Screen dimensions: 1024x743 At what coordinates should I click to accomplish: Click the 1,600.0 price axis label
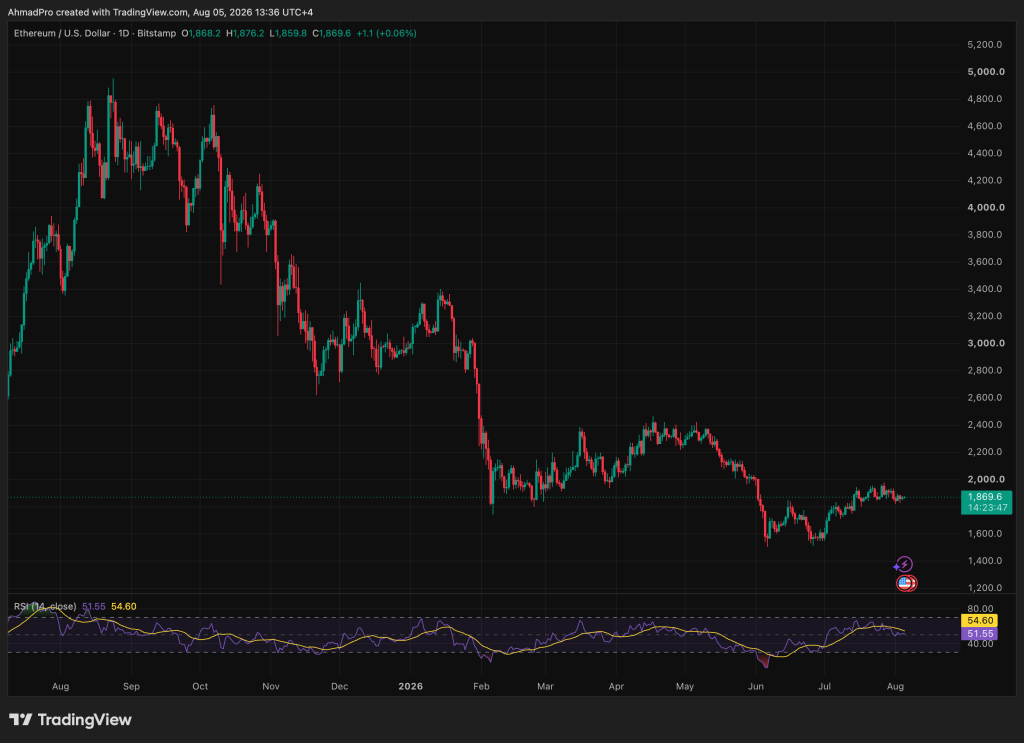point(985,533)
